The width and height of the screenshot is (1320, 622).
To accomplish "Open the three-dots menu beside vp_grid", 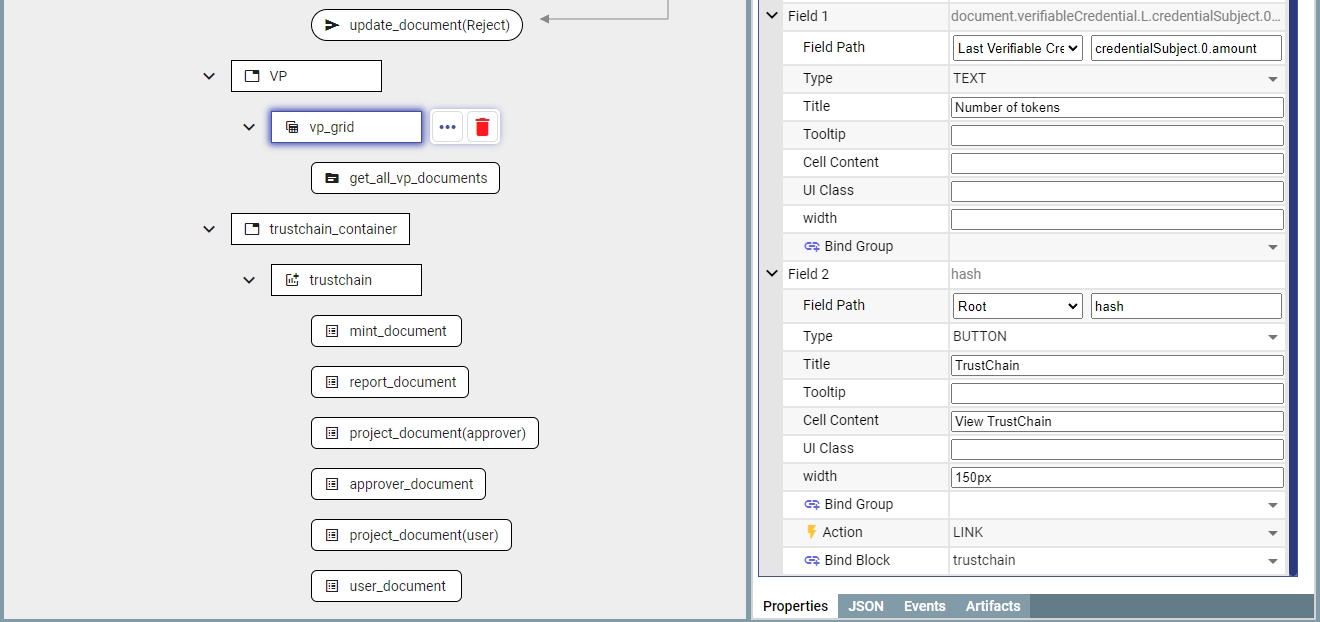I will tap(447, 127).
